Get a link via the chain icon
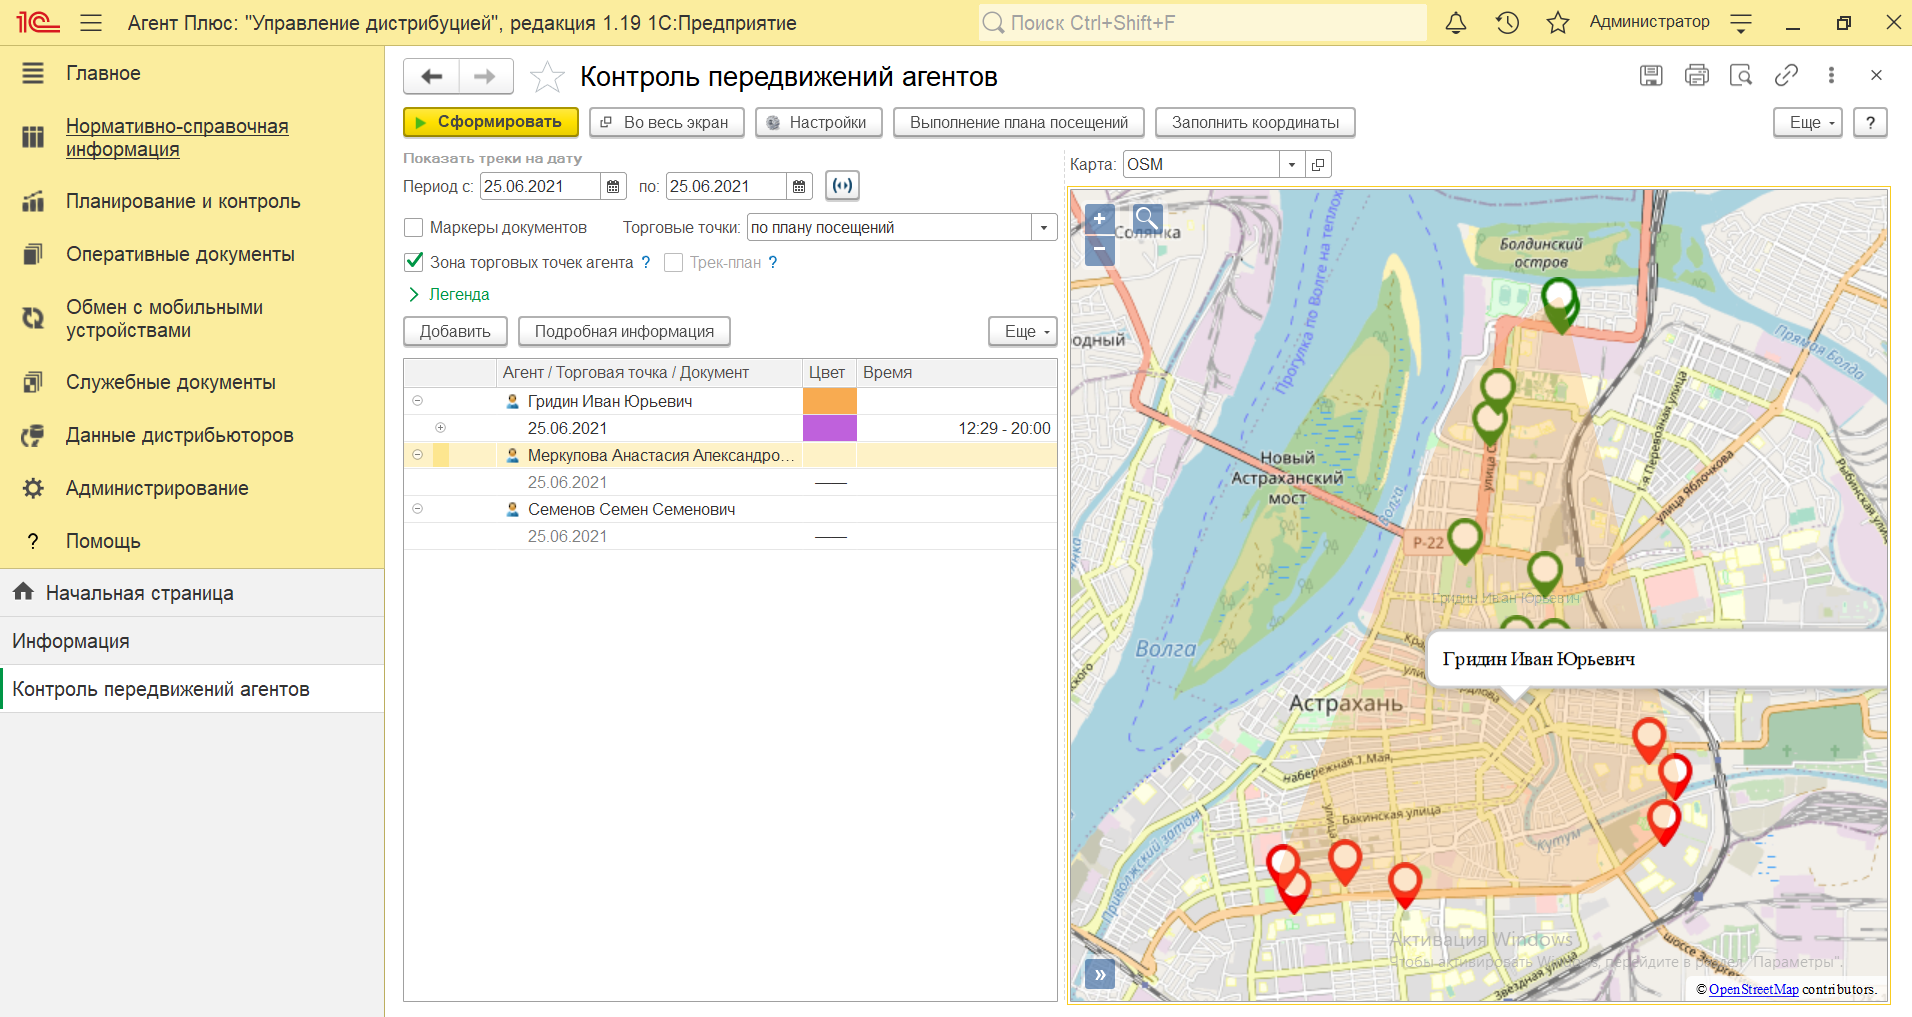Image resolution: width=1912 pixels, height=1017 pixels. (1786, 75)
